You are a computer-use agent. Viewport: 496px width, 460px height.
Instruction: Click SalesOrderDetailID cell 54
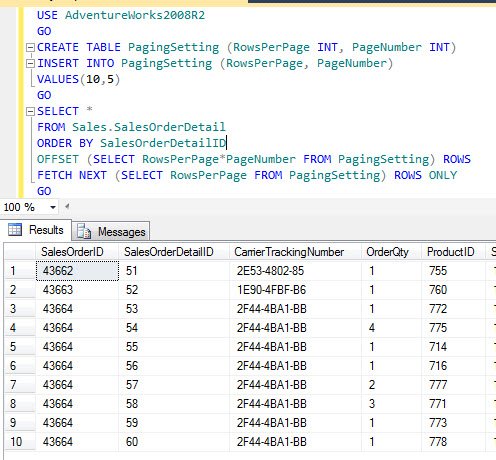pos(174,328)
